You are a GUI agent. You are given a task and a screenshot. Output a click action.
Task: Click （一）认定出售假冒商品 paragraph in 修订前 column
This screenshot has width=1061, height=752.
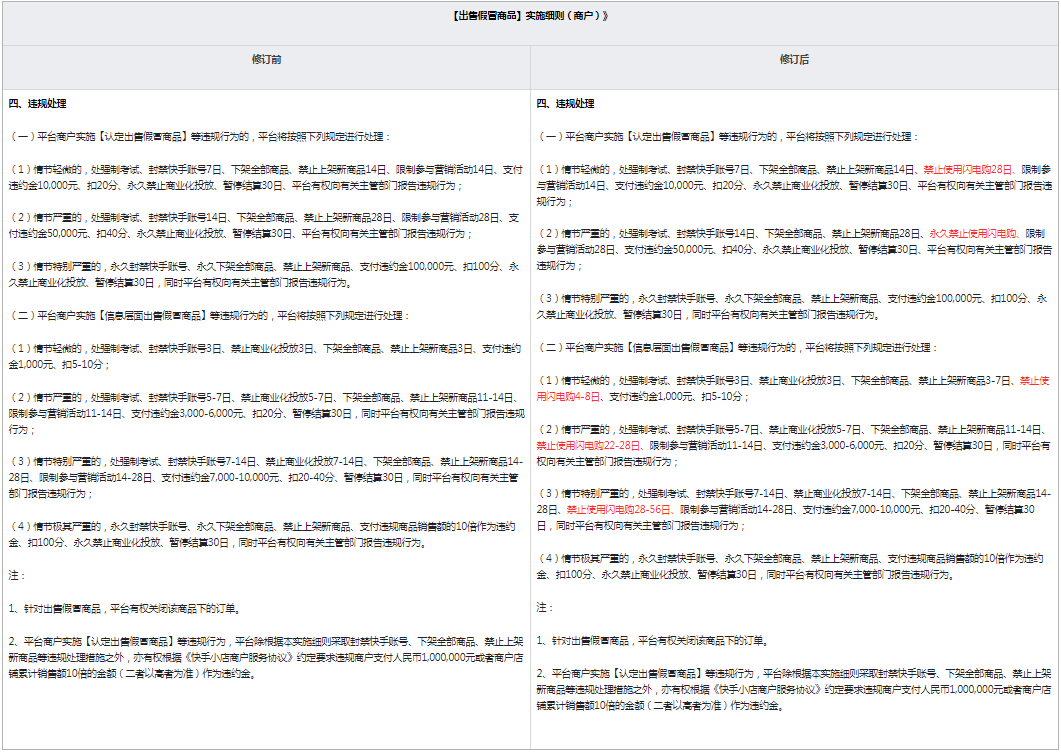[200, 136]
